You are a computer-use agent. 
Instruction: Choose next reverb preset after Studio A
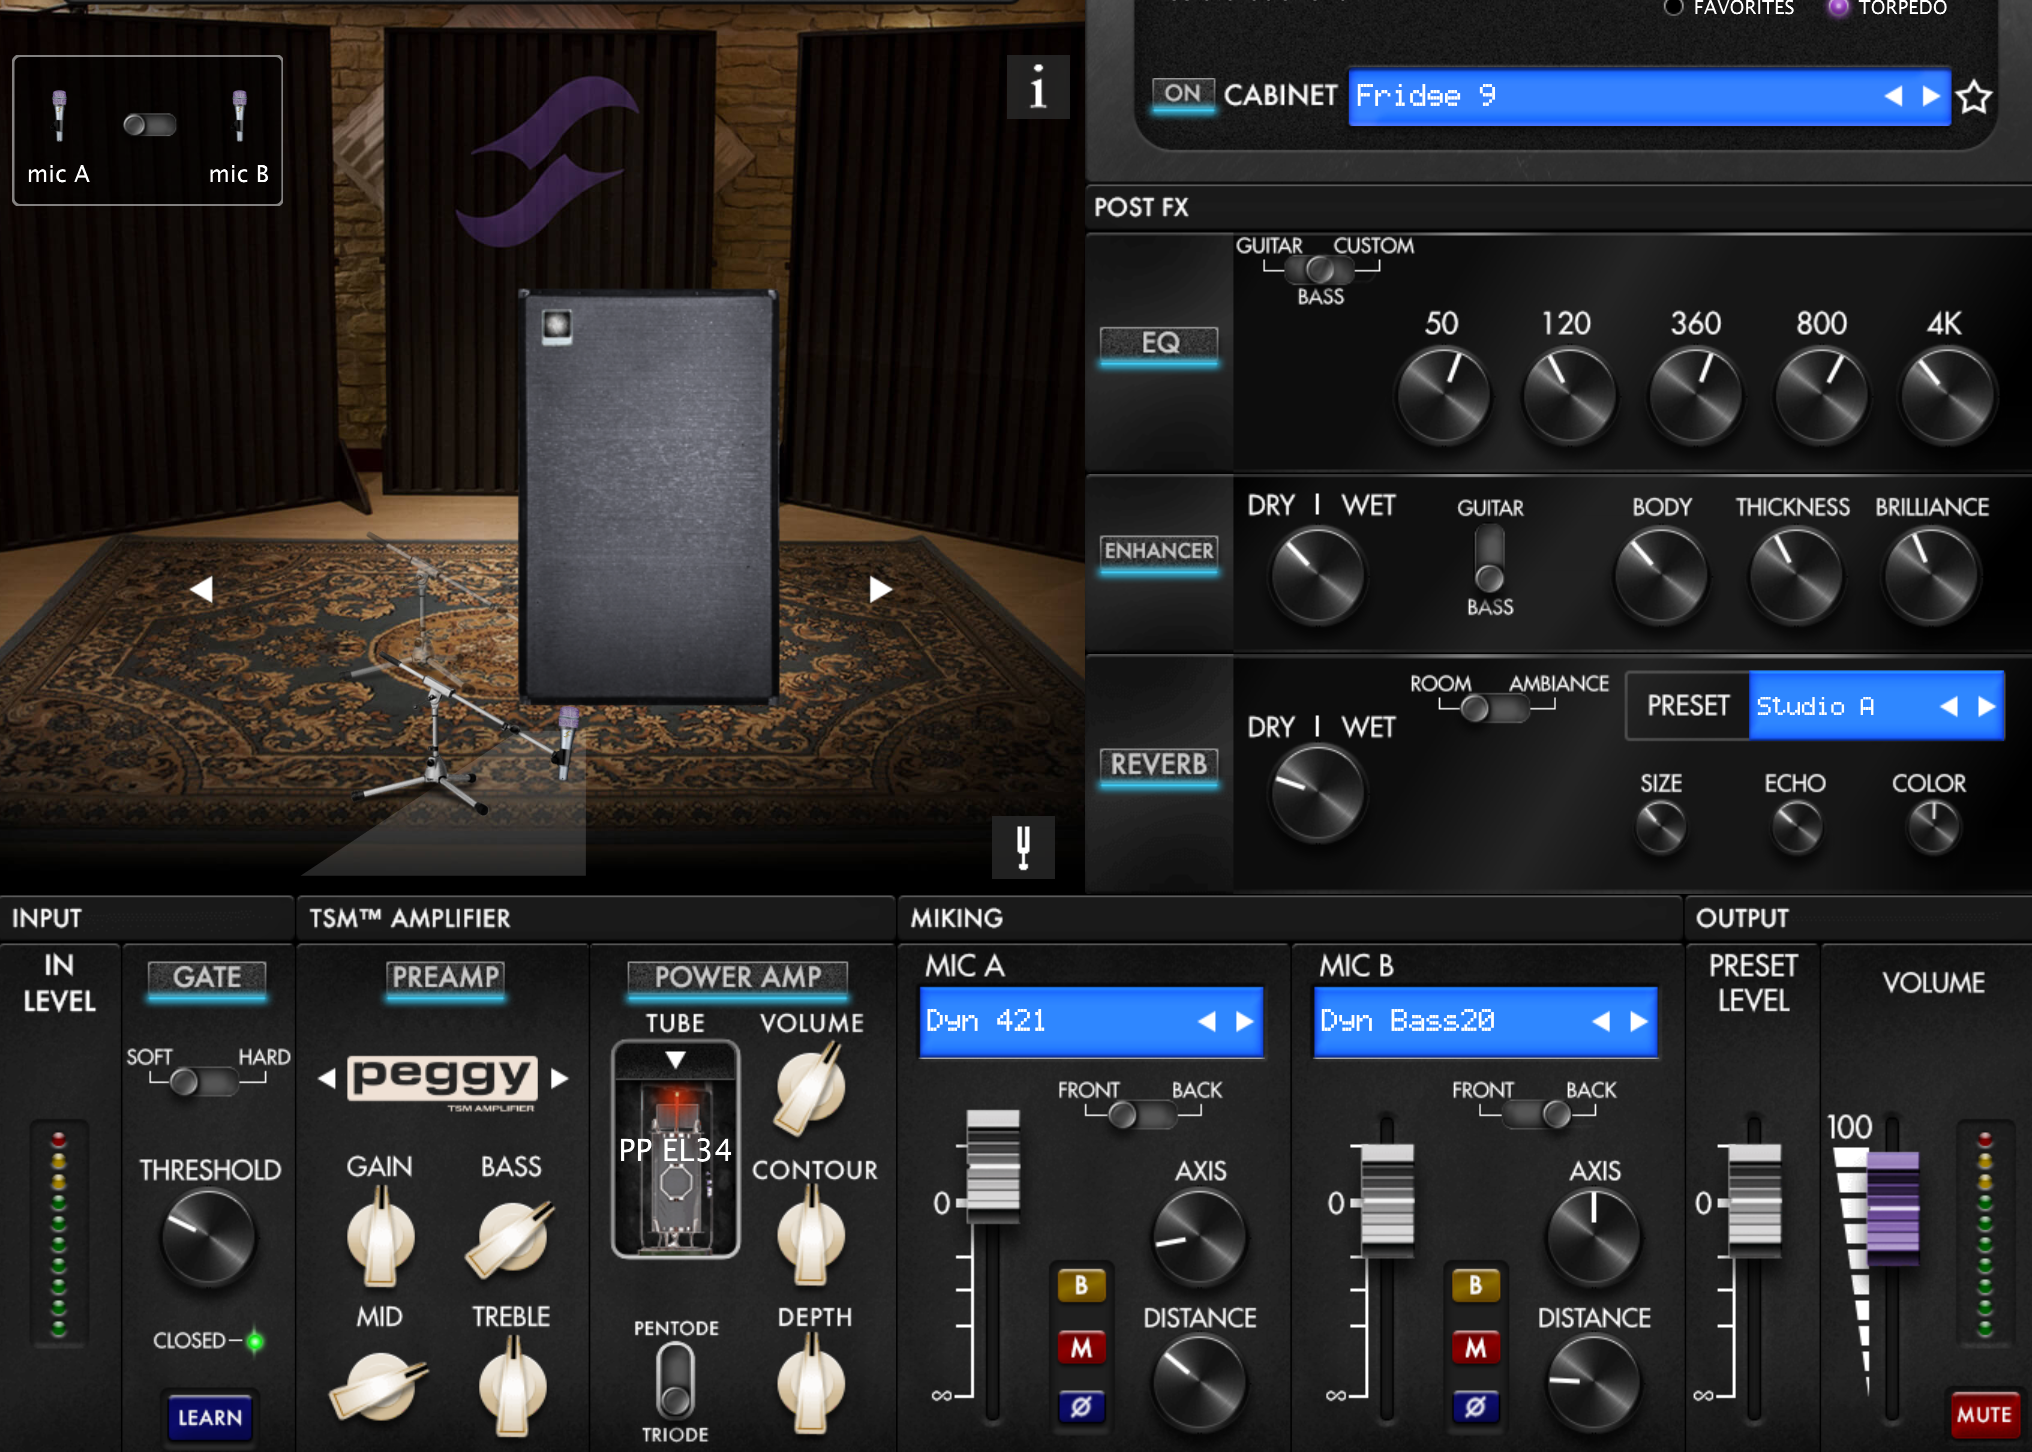pos(1986,706)
